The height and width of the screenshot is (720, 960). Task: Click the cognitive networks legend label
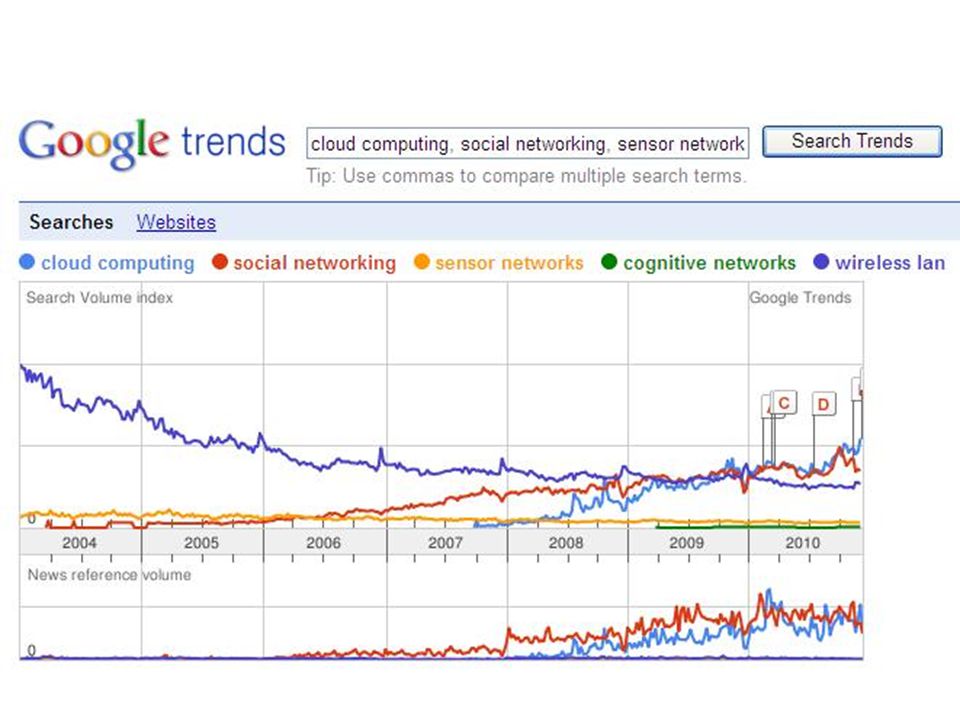[x=710, y=263]
